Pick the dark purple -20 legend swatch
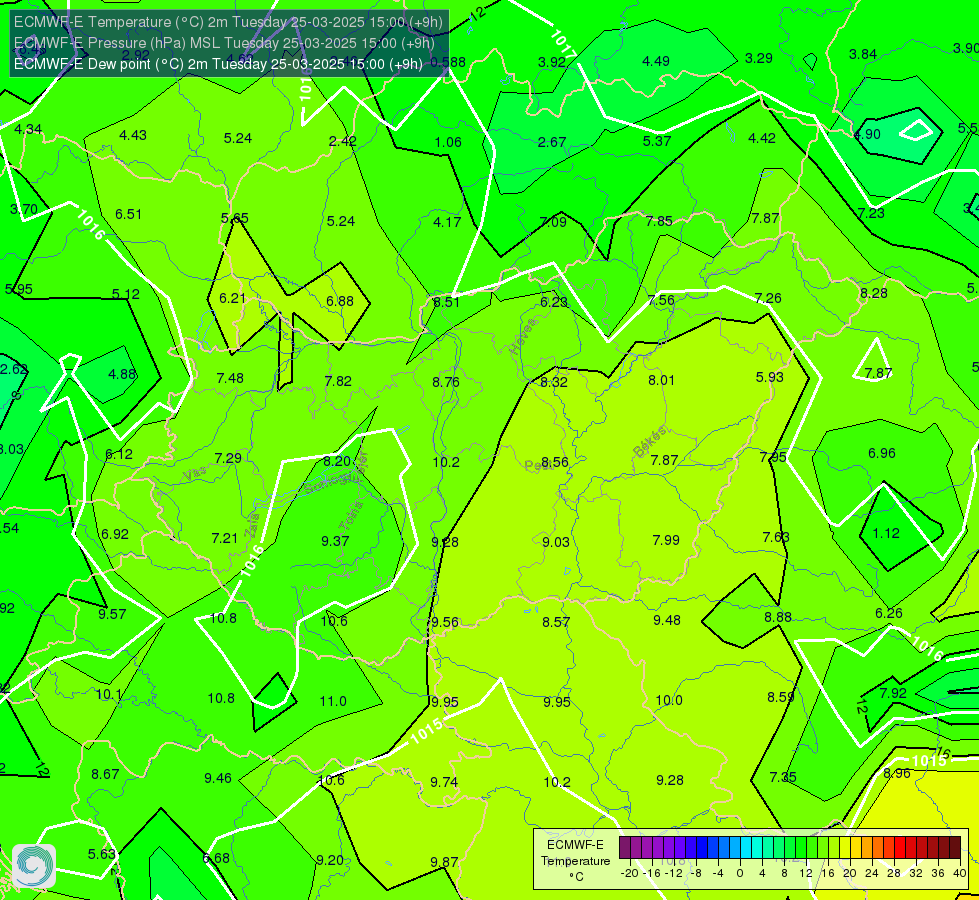The image size is (979, 900). point(624,848)
